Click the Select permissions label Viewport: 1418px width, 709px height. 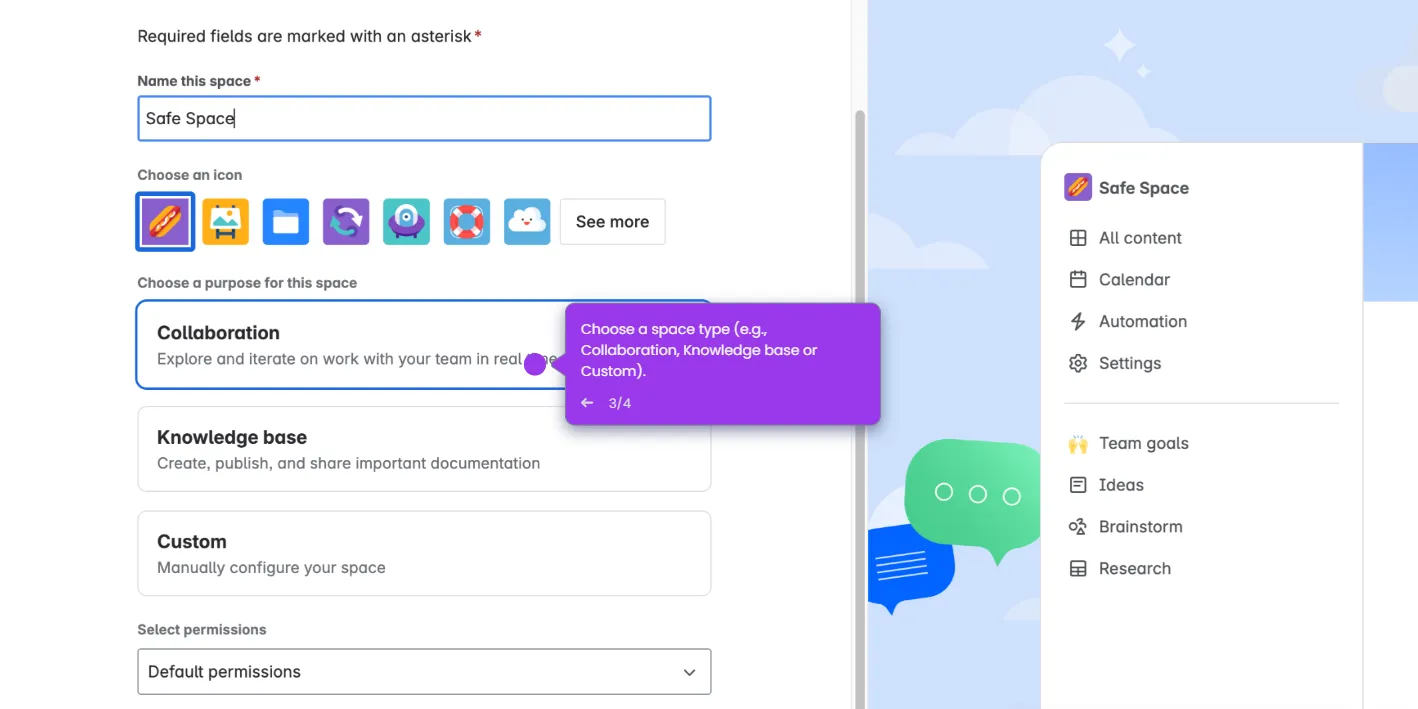202,630
